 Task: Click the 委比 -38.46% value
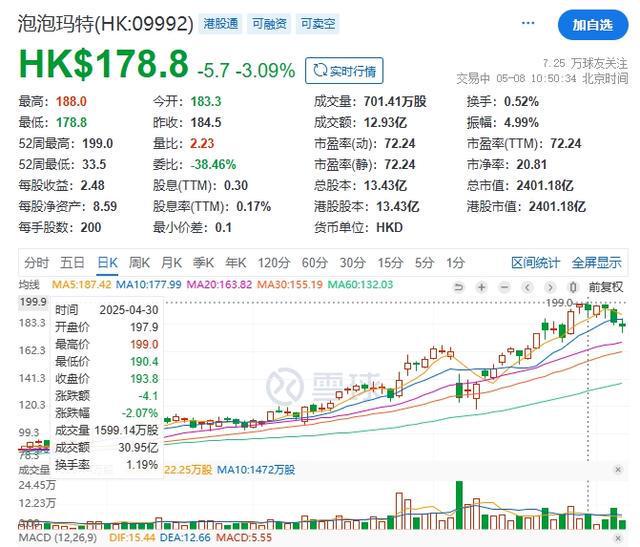point(213,165)
